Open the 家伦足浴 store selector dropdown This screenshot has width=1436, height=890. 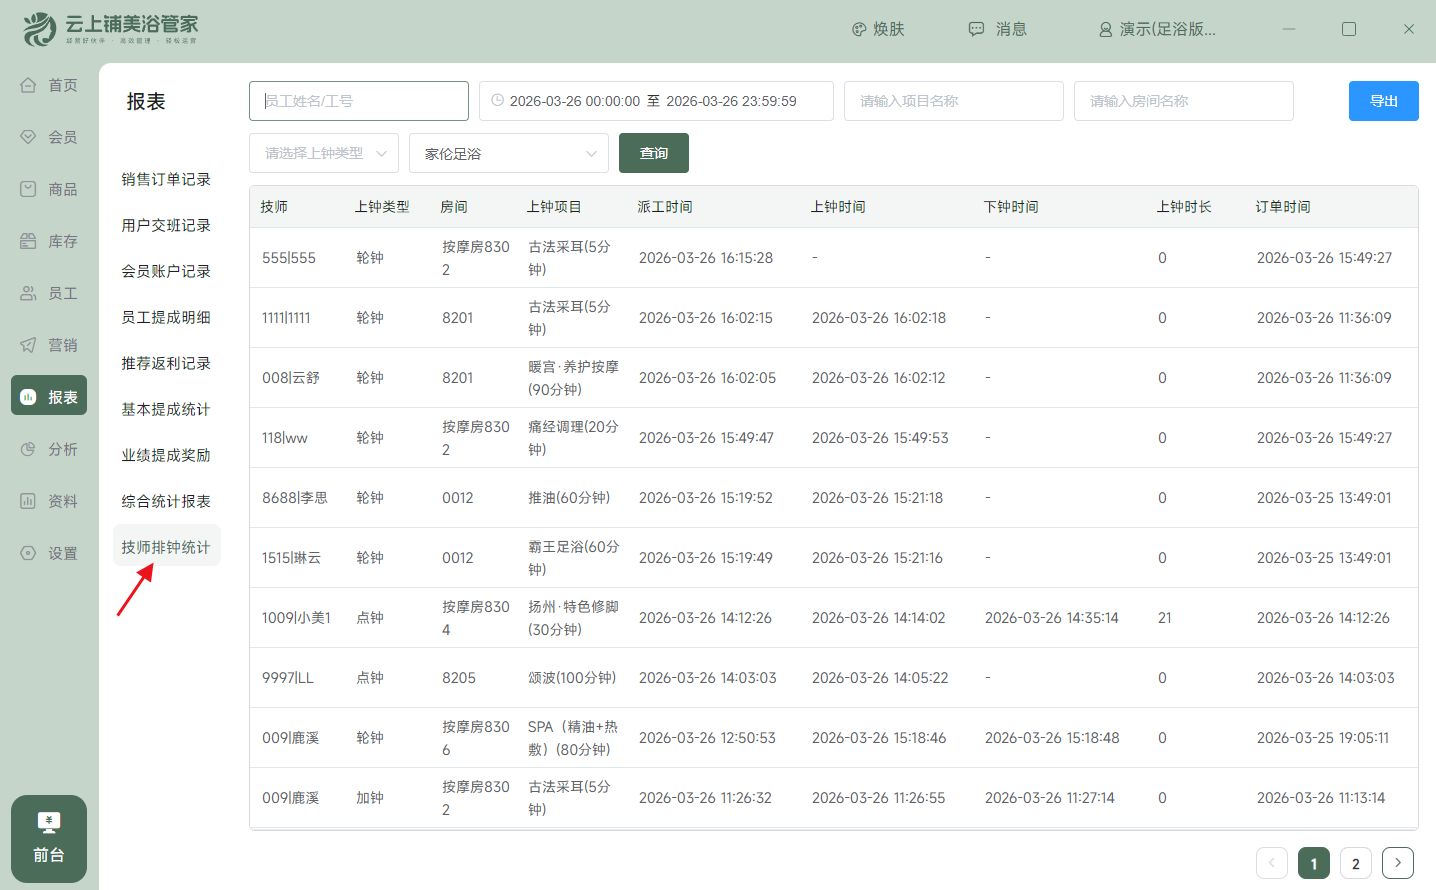[508, 153]
